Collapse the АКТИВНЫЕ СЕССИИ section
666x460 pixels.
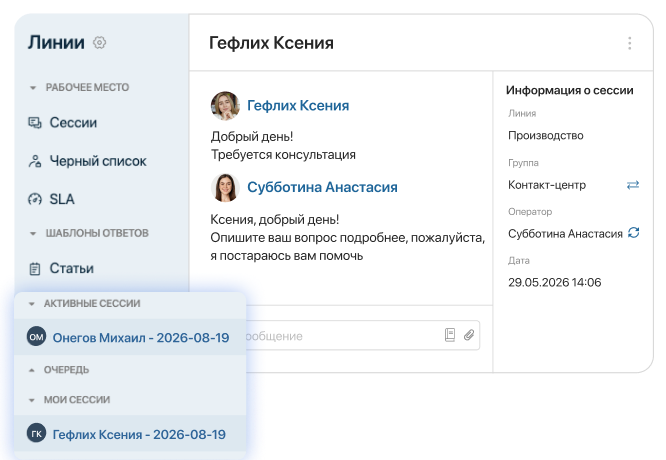pos(31,304)
